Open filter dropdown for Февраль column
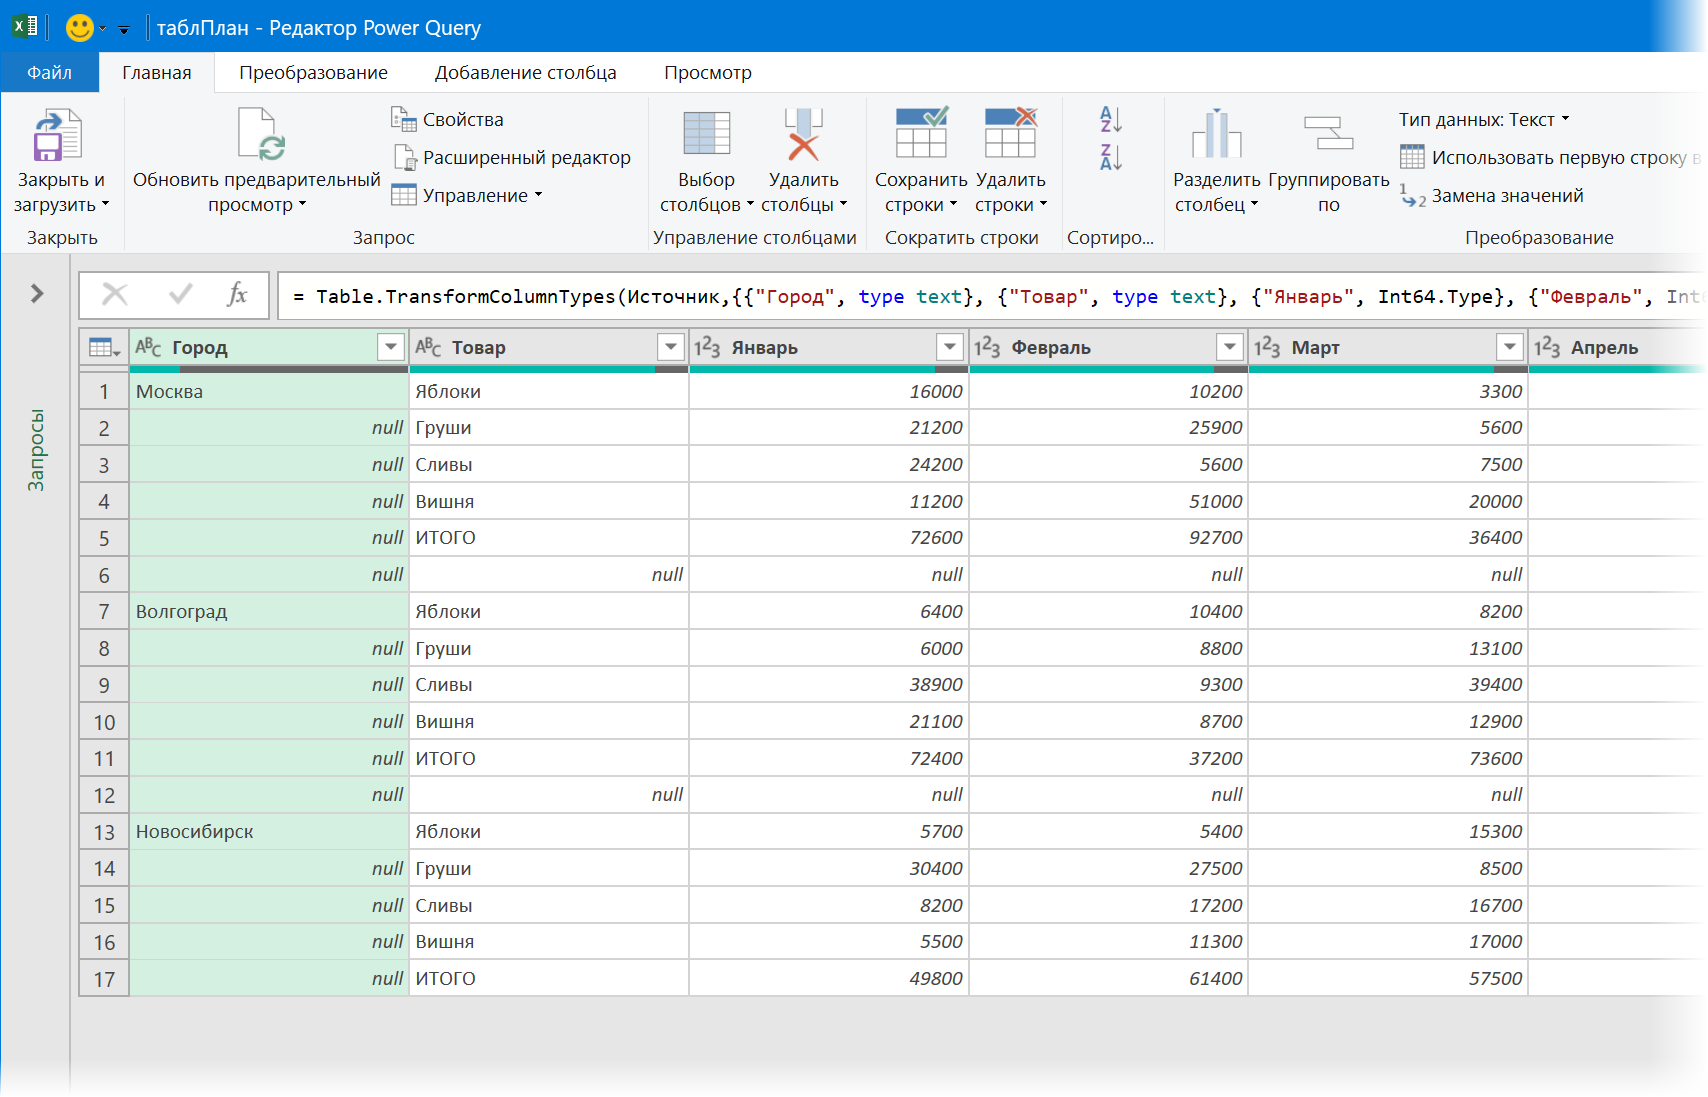This screenshot has width=1708, height=1097. (x=1230, y=347)
